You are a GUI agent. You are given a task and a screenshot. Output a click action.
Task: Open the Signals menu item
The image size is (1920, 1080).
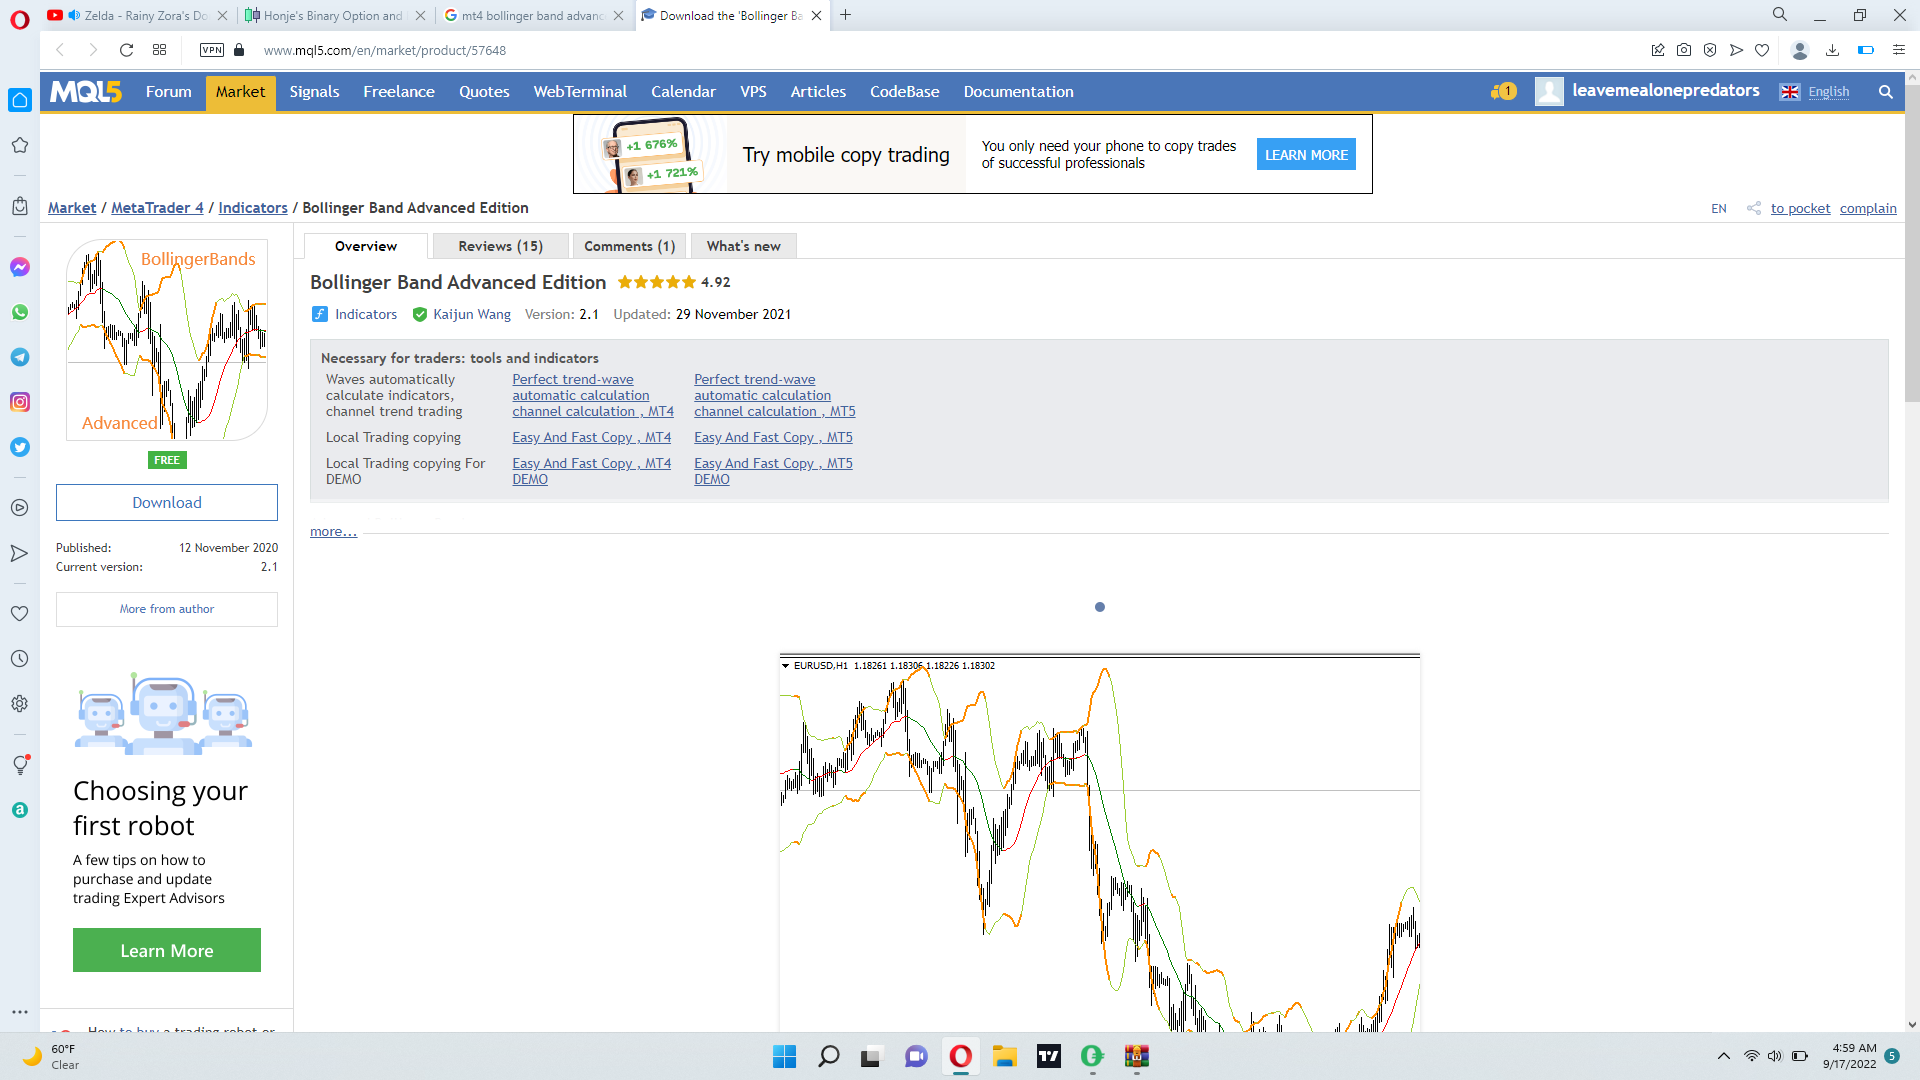click(x=314, y=92)
